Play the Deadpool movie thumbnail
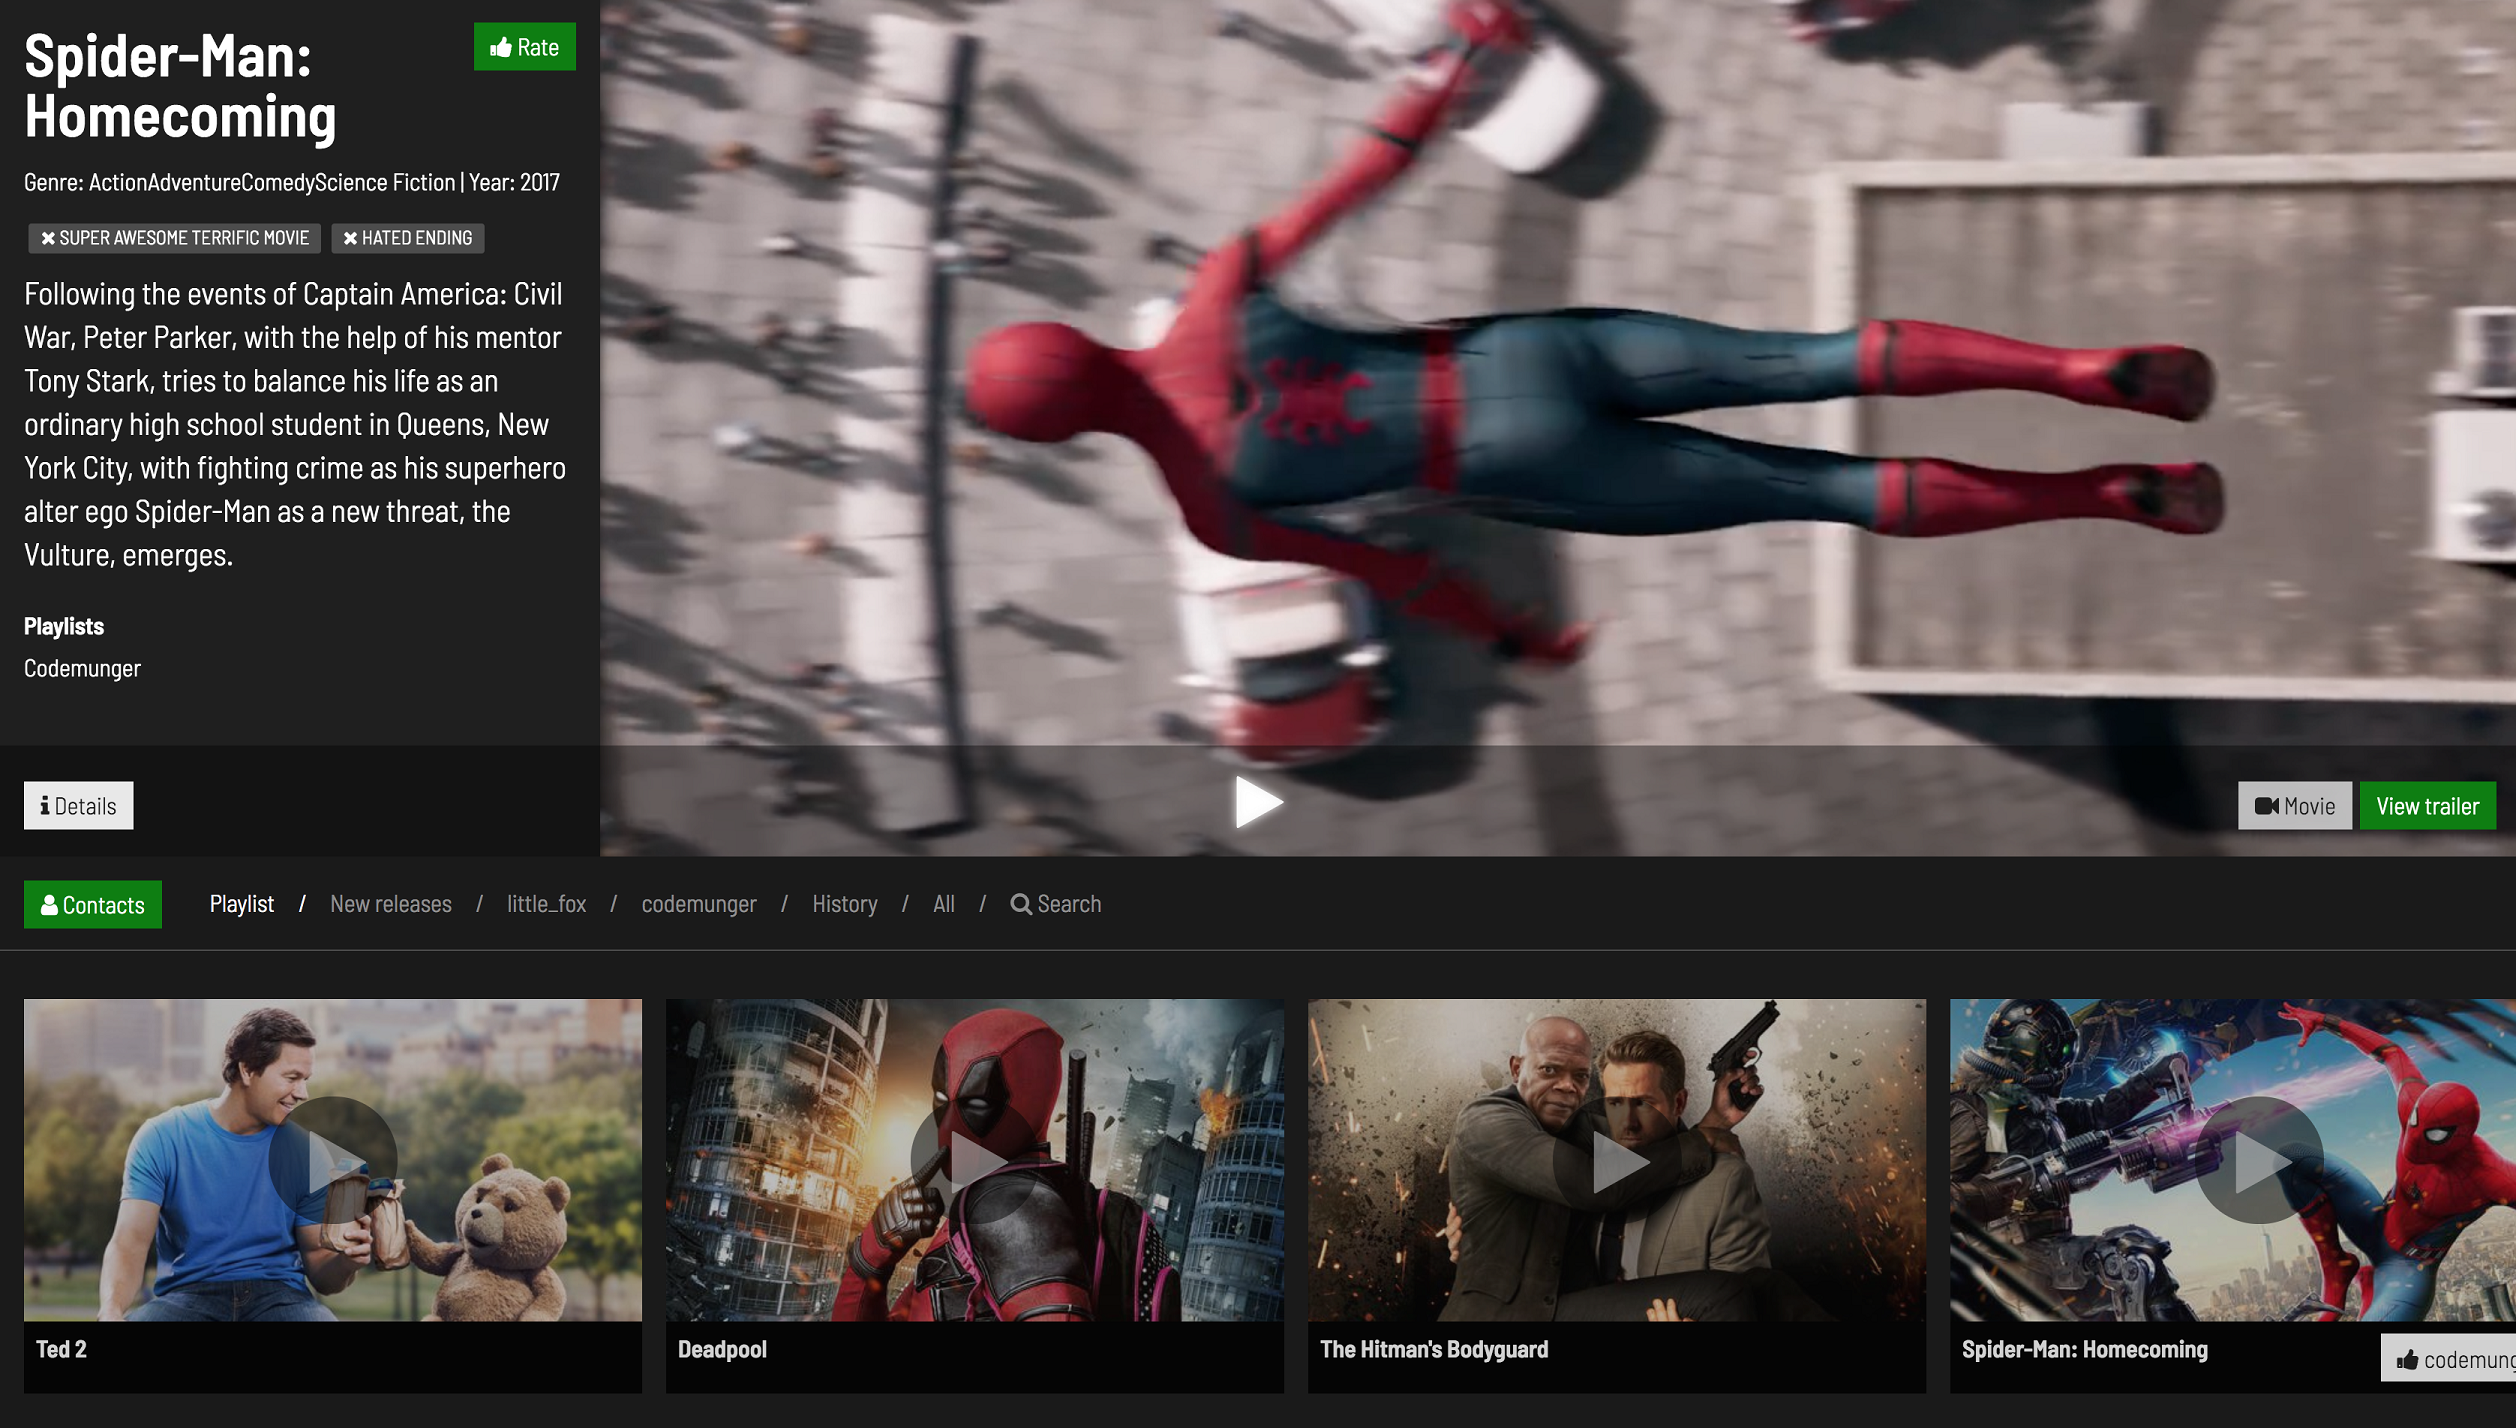The width and height of the screenshot is (2516, 1428). [x=974, y=1160]
